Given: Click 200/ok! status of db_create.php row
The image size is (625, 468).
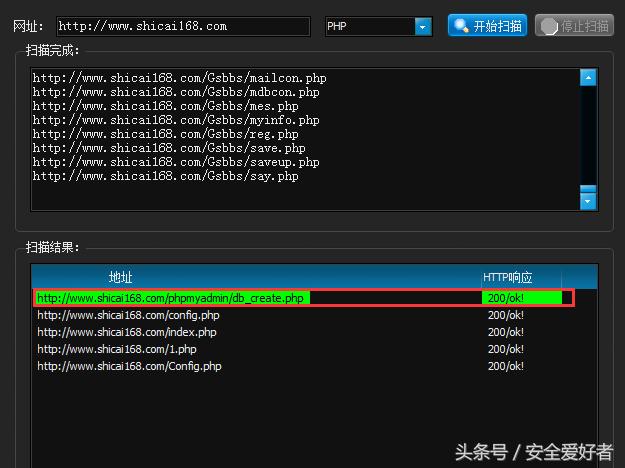Looking at the screenshot, I should point(506,298).
